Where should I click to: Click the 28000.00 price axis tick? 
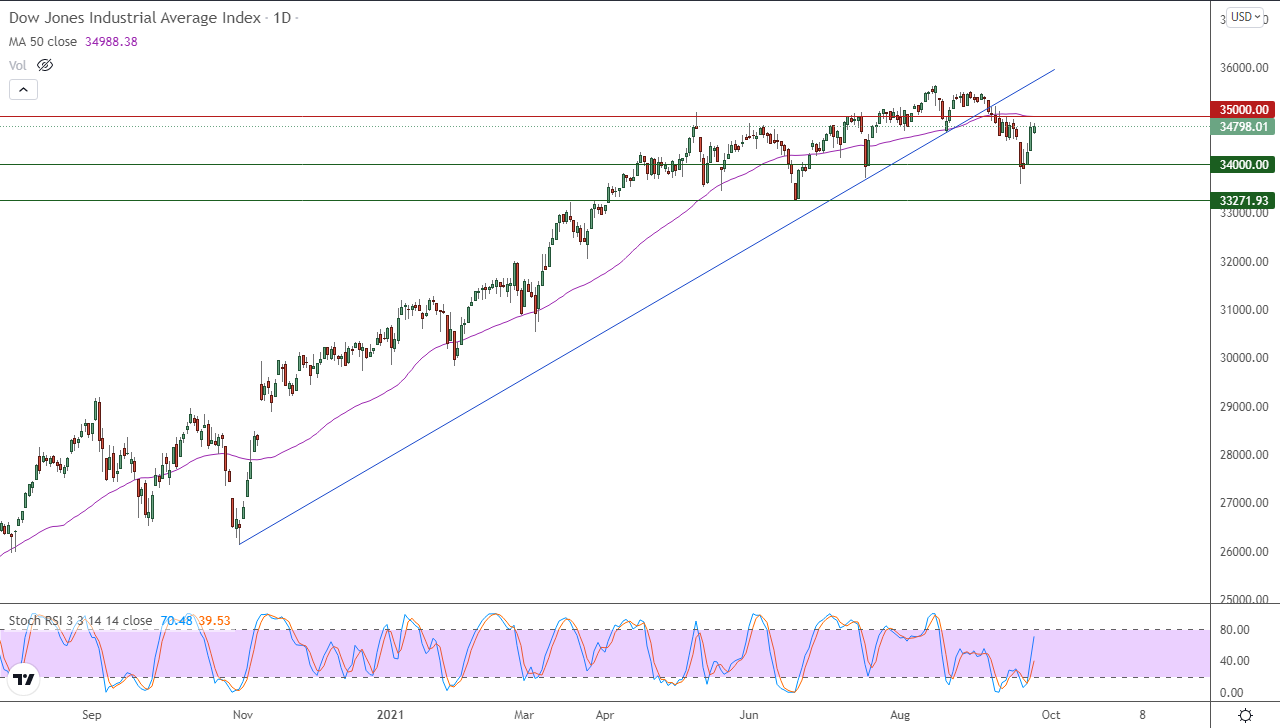point(1243,455)
